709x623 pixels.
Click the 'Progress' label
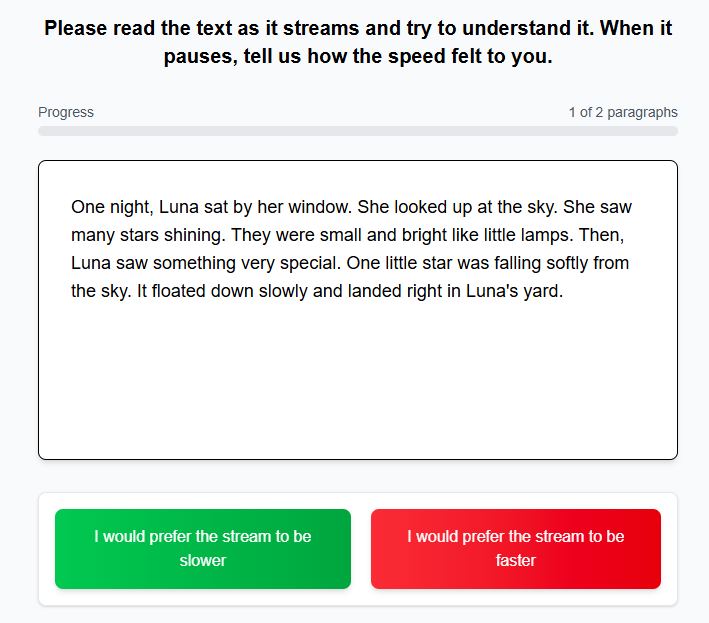coord(66,112)
